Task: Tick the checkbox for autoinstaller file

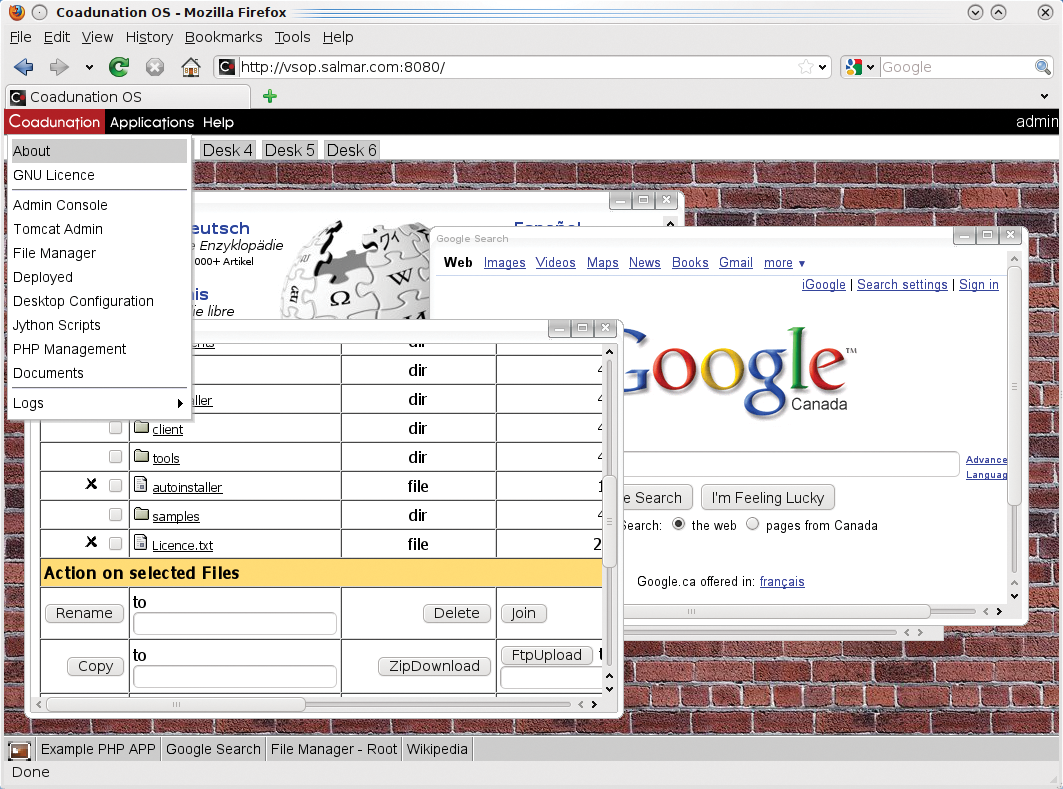Action: 115,485
